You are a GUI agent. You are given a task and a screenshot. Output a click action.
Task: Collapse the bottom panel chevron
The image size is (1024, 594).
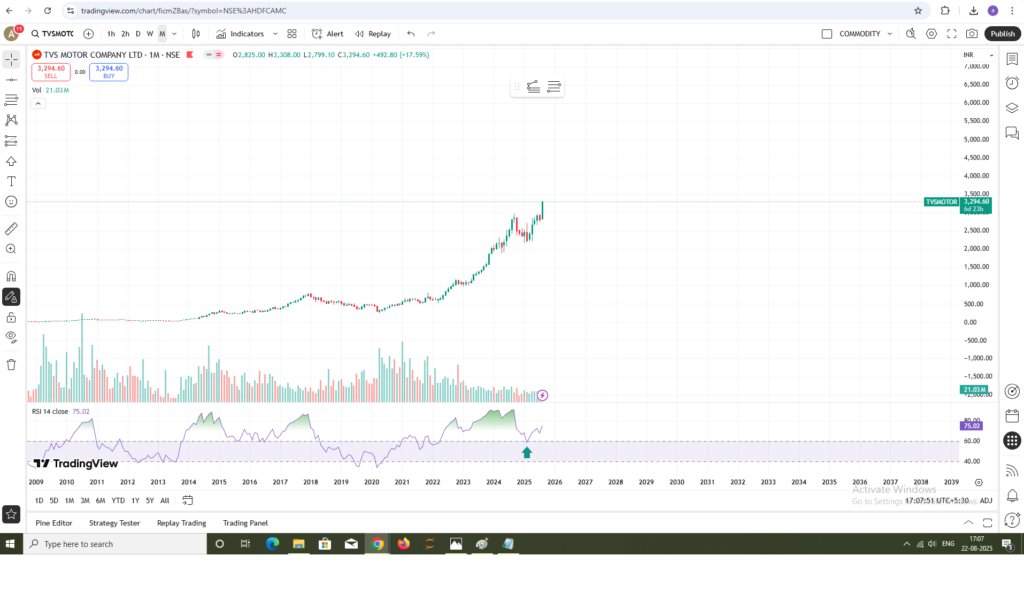pos(968,523)
